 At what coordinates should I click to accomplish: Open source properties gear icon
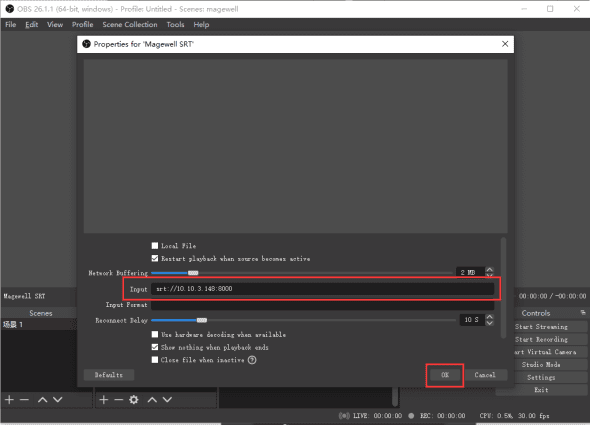point(134,399)
